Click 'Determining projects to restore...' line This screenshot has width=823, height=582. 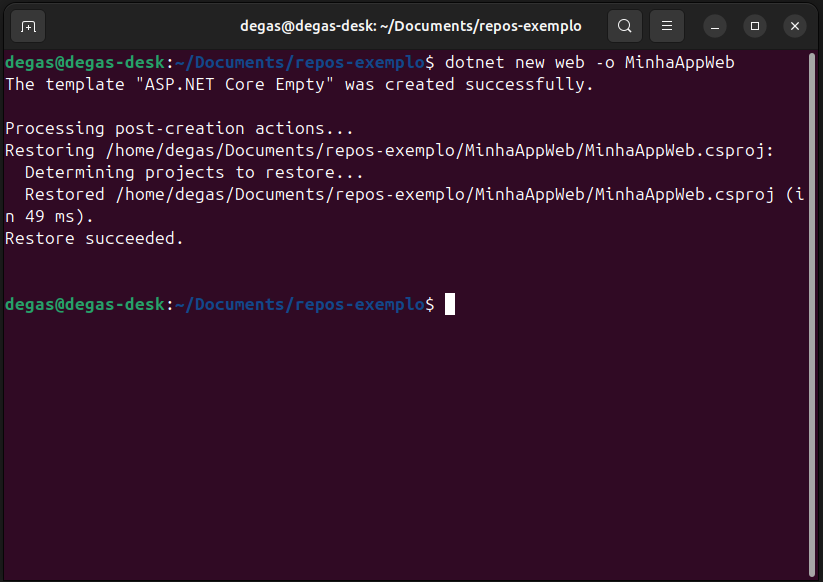tap(194, 173)
